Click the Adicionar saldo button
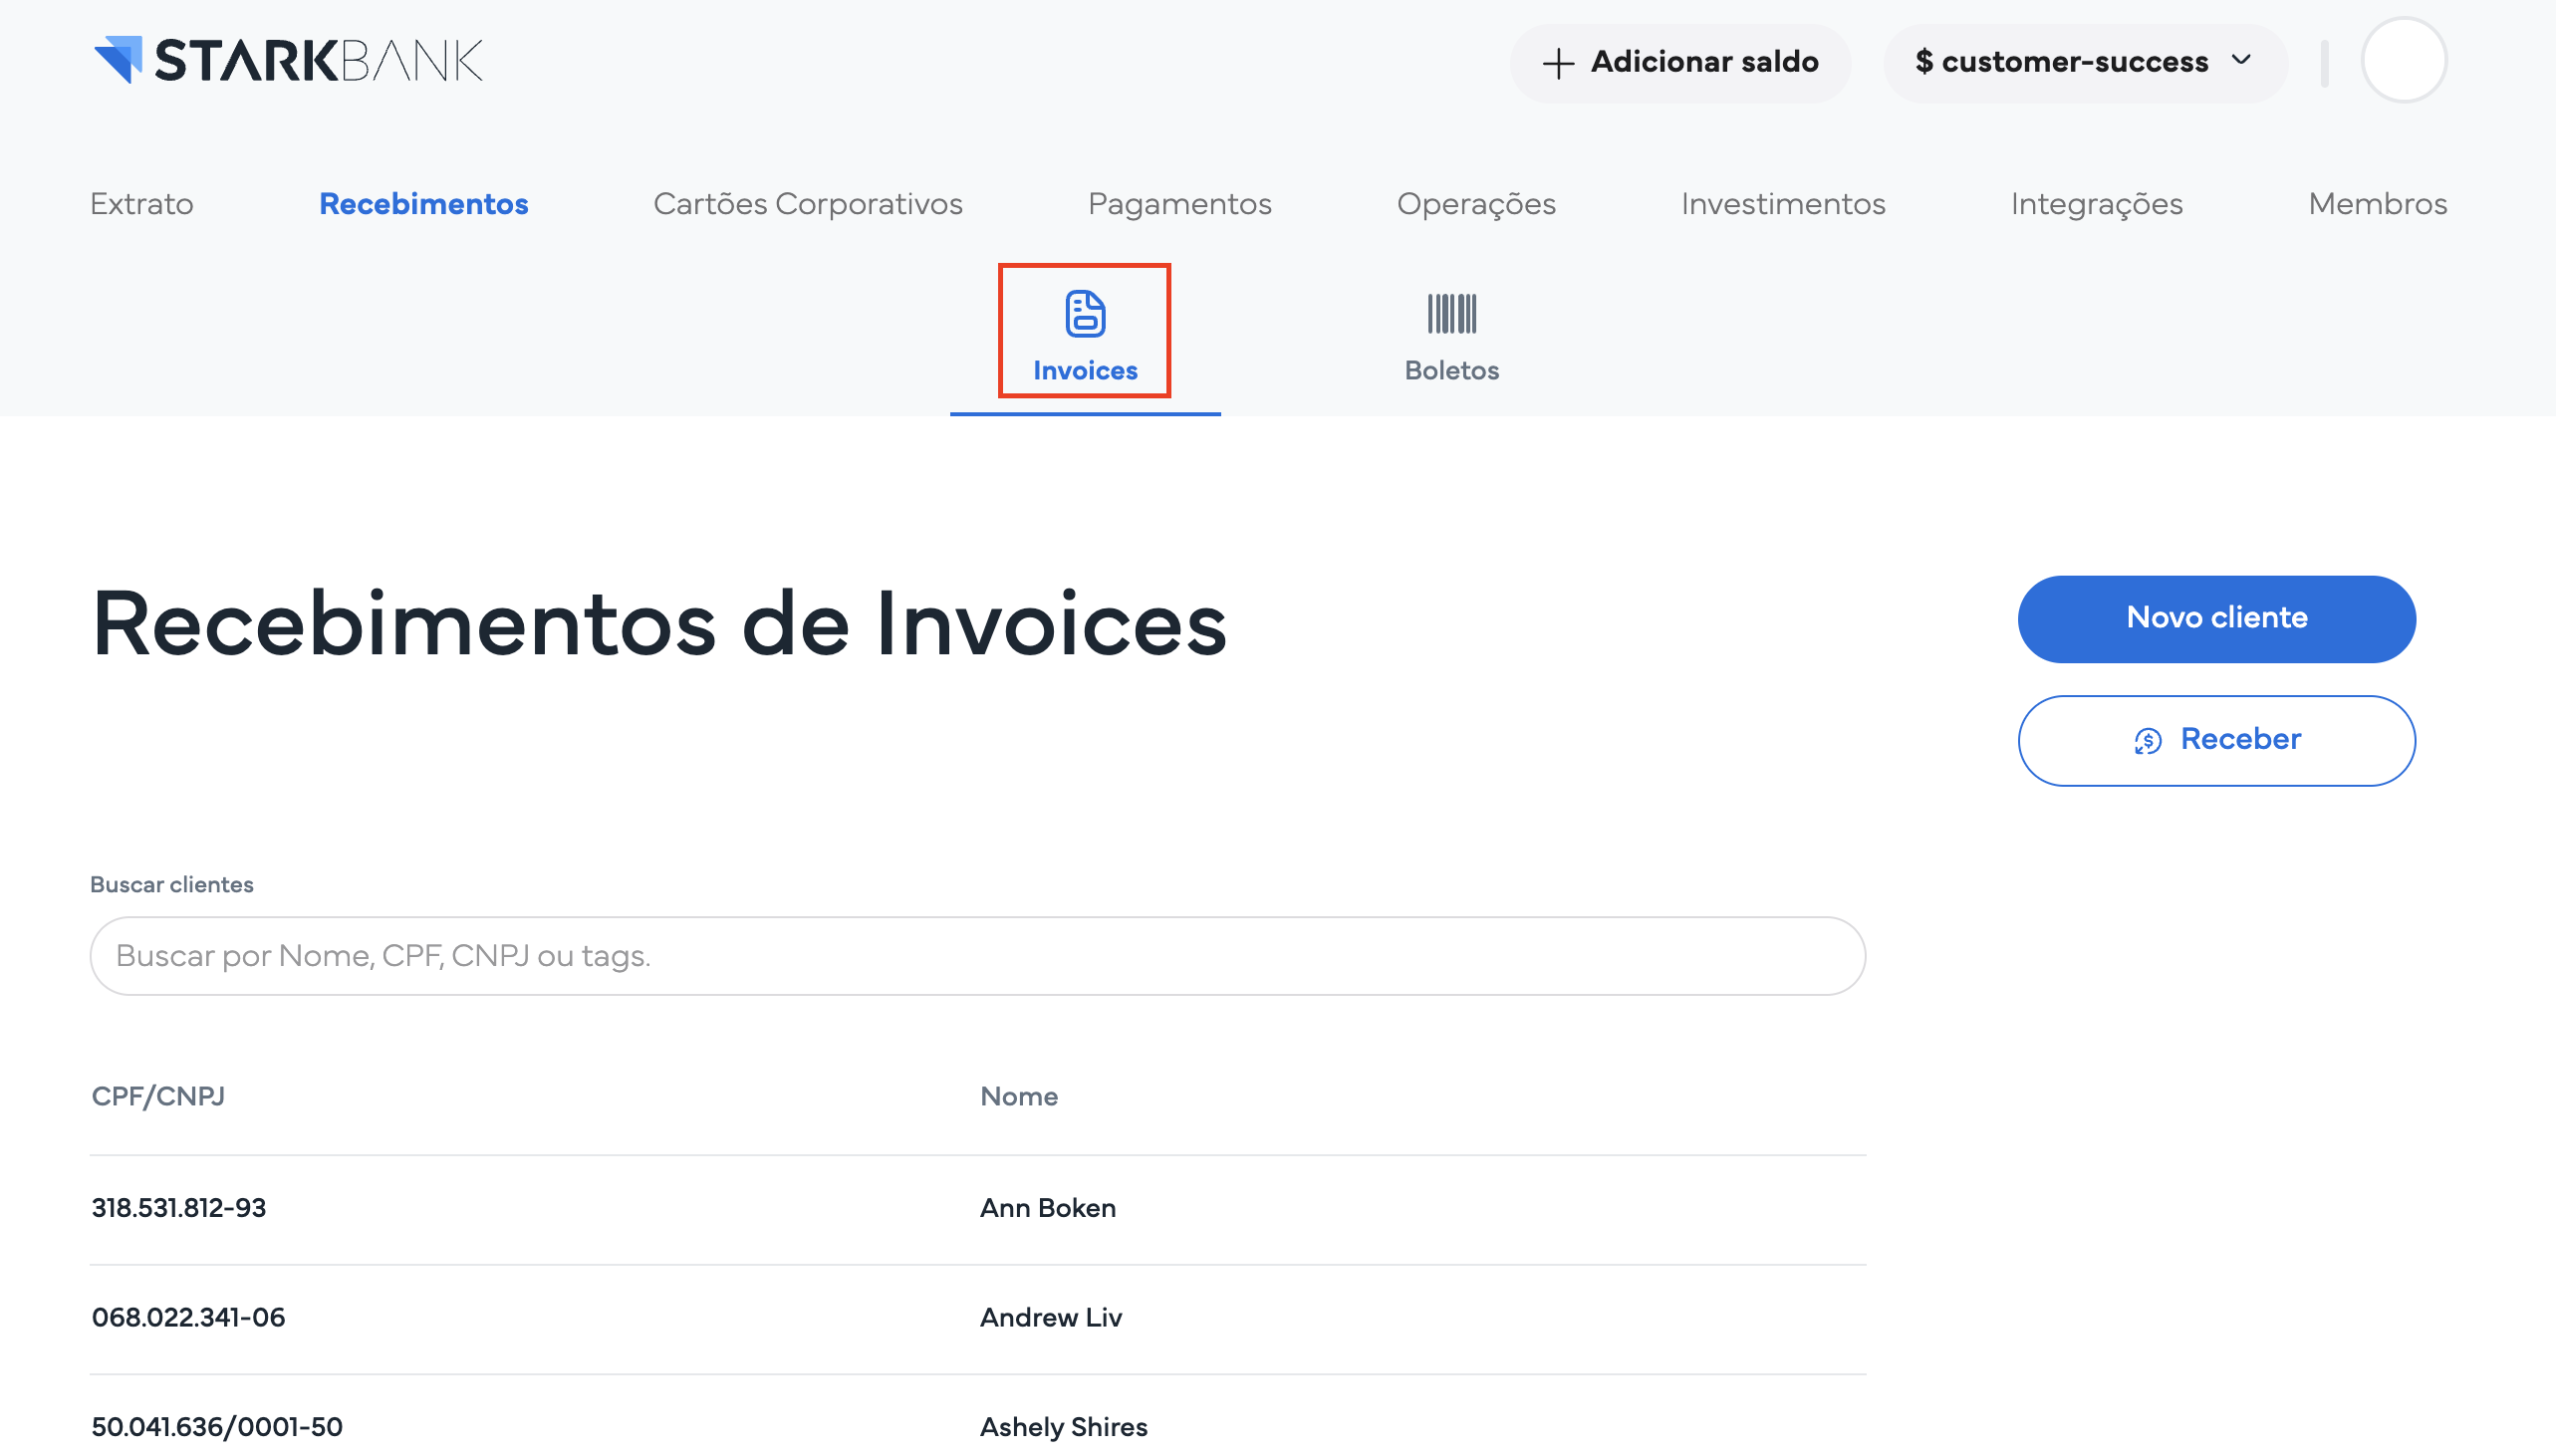 coord(1680,62)
